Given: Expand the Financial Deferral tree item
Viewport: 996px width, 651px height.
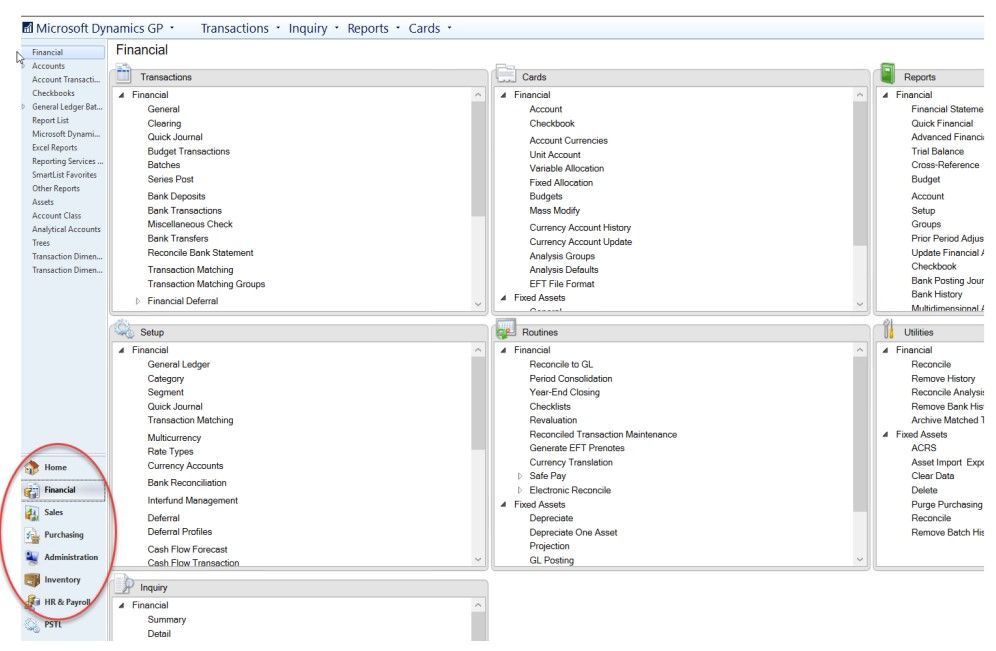Looking at the screenshot, I should (x=138, y=300).
